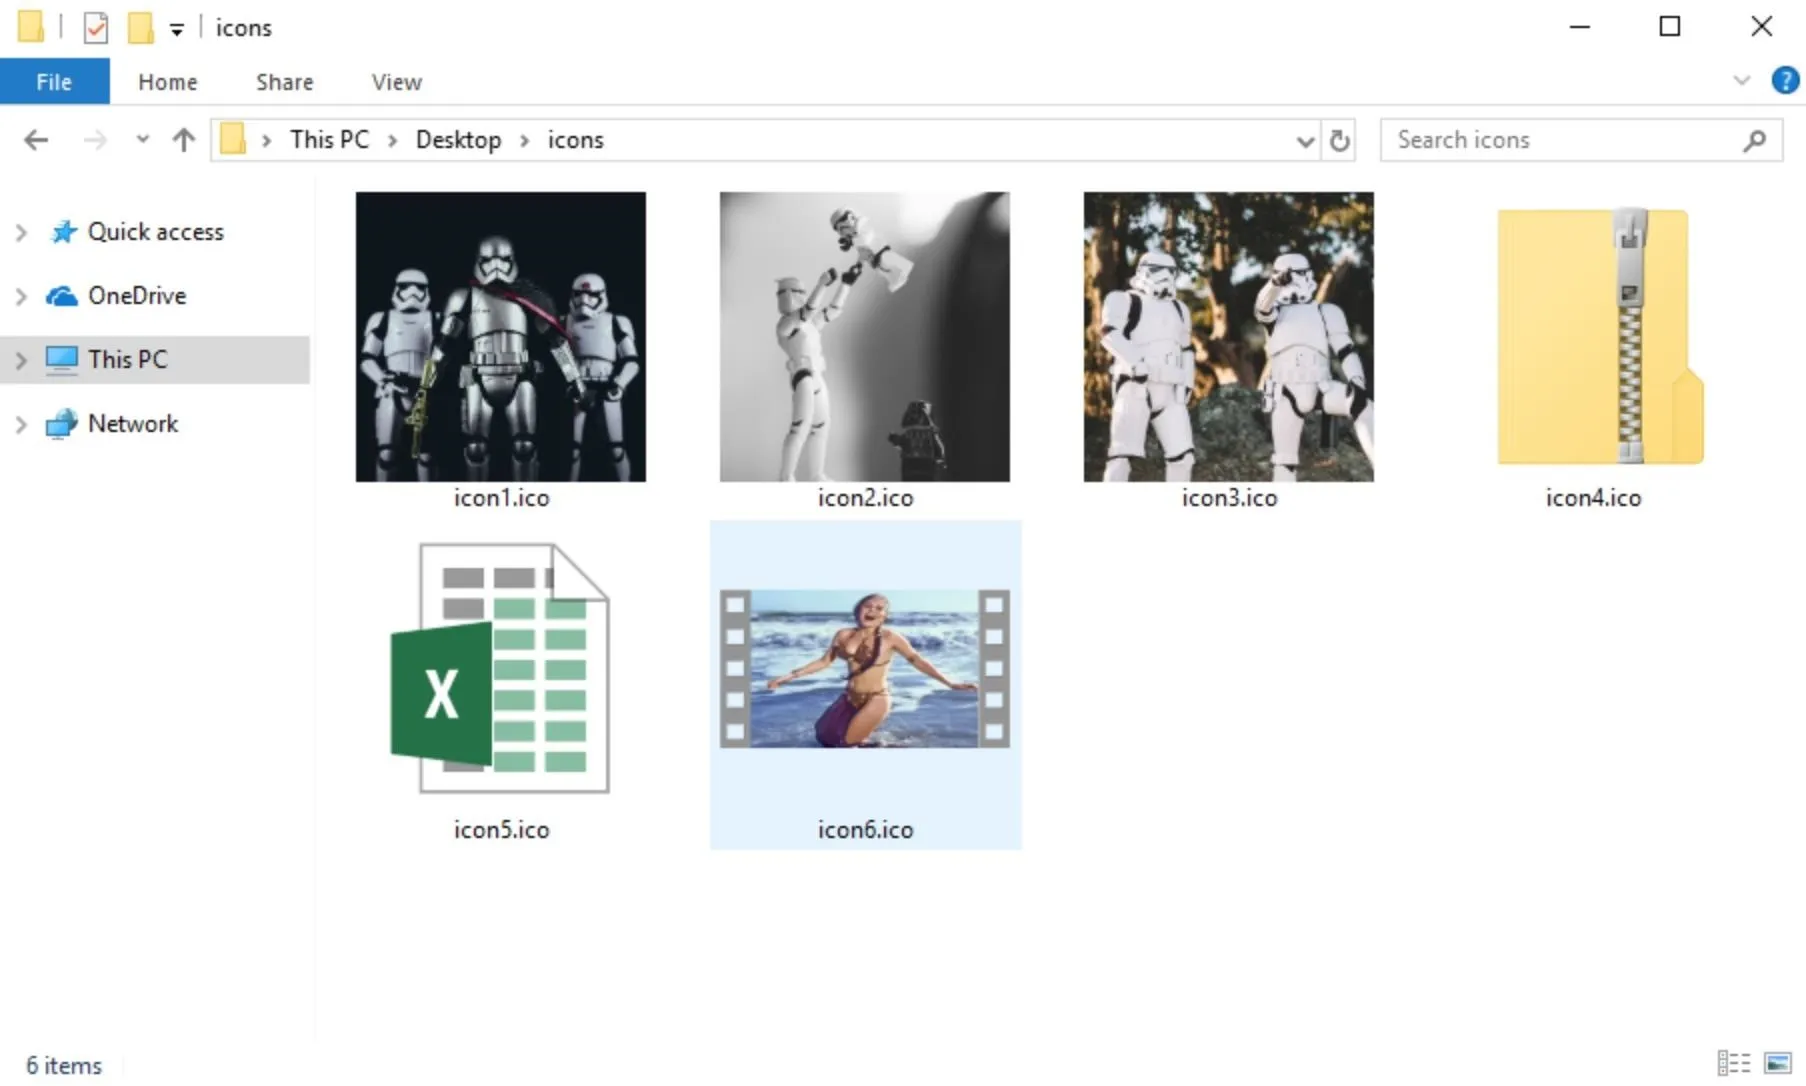
Task: Select the icon4.ico zip folder file
Action: pos(1593,350)
